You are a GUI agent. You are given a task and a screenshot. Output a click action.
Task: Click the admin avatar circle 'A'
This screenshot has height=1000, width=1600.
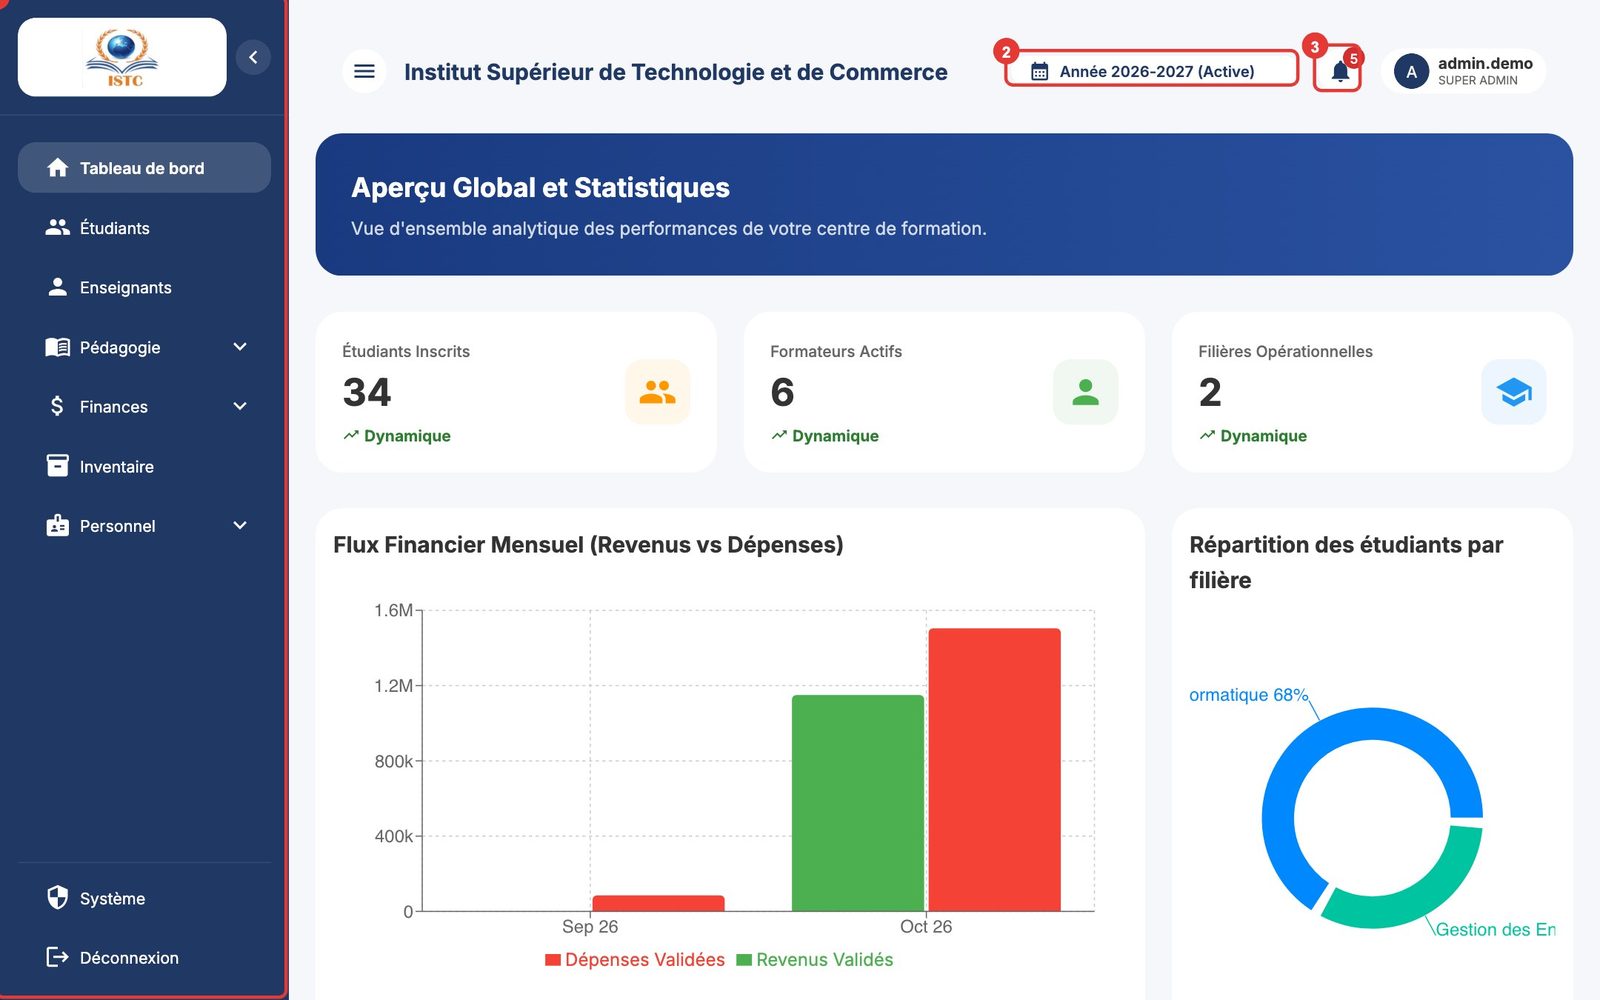[1411, 71]
